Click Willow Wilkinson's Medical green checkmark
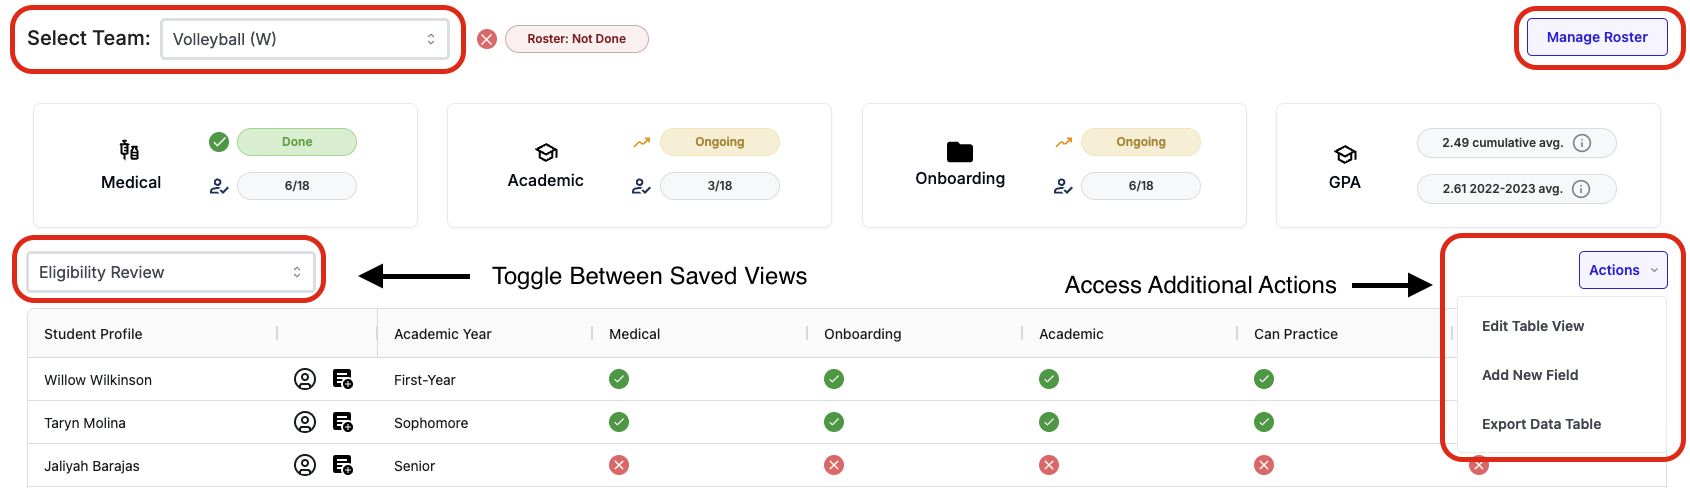Screen dimensions: 1690x488 pos(619,379)
